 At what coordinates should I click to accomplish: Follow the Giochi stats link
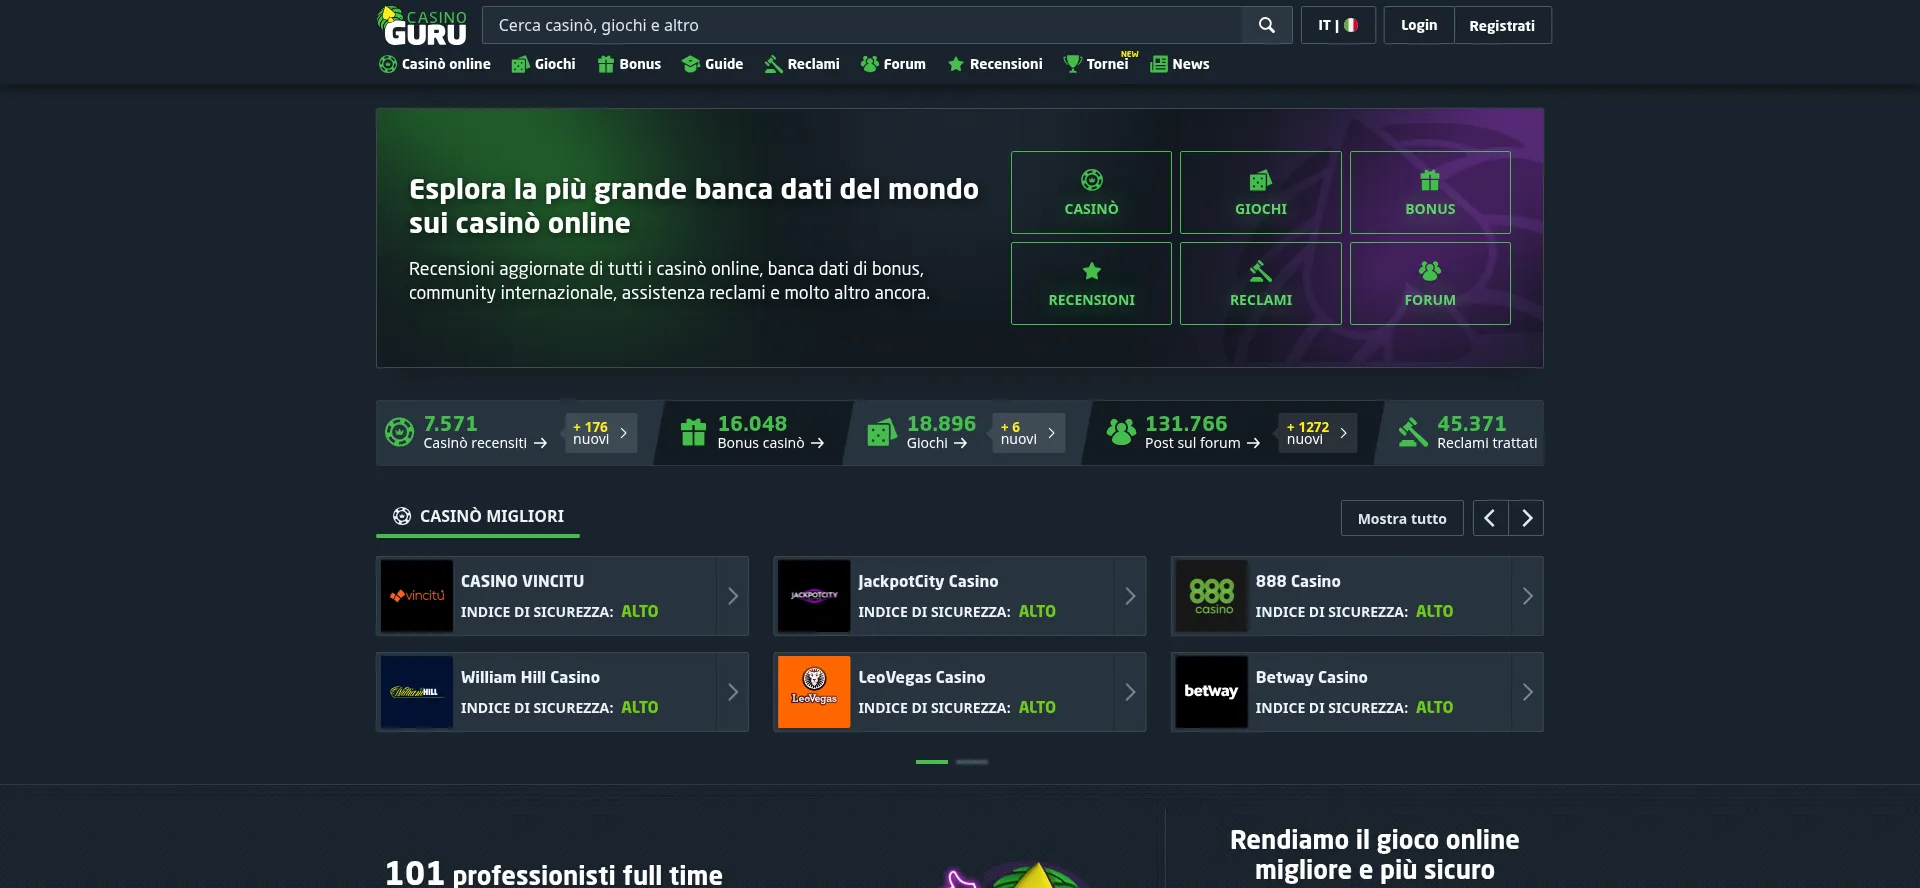pyautogui.click(x=937, y=443)
